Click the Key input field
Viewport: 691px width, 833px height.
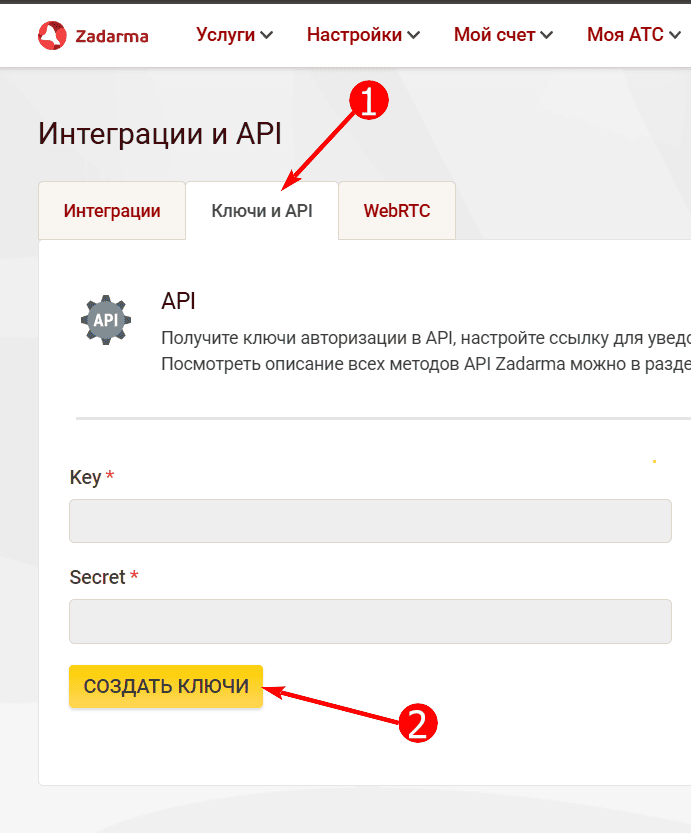370,521
